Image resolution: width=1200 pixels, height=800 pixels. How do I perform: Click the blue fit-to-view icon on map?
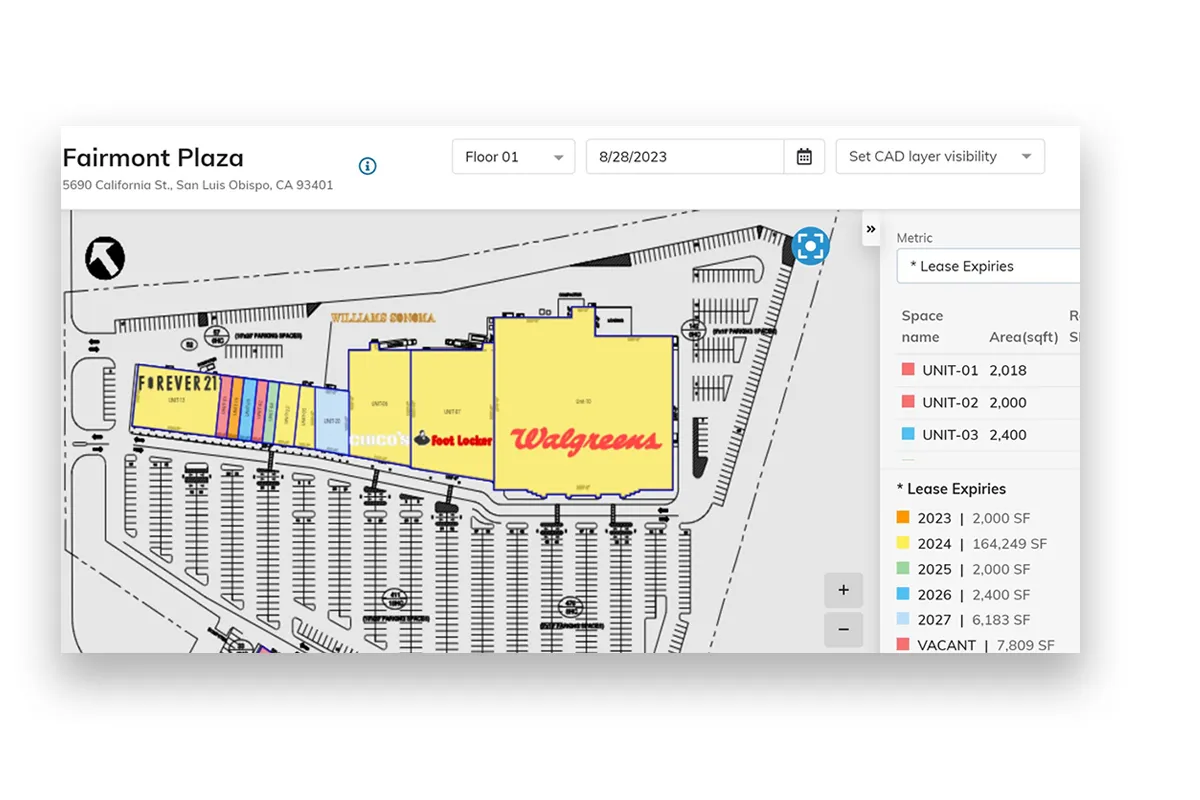click(x=811, y=245)
